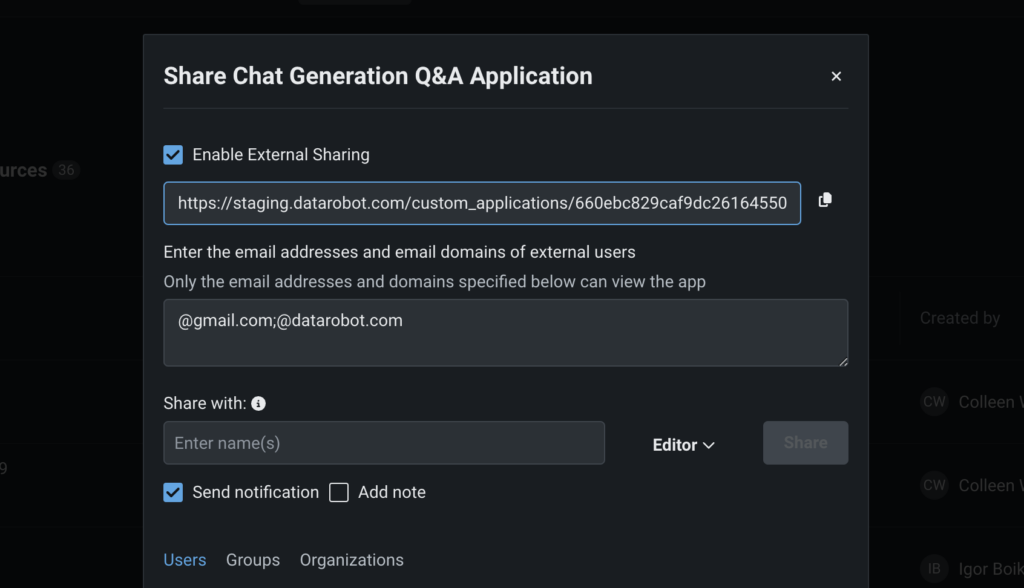Close the Share Chat Generation dialog
Screen dimensions: 1024x588
point(836,75)
